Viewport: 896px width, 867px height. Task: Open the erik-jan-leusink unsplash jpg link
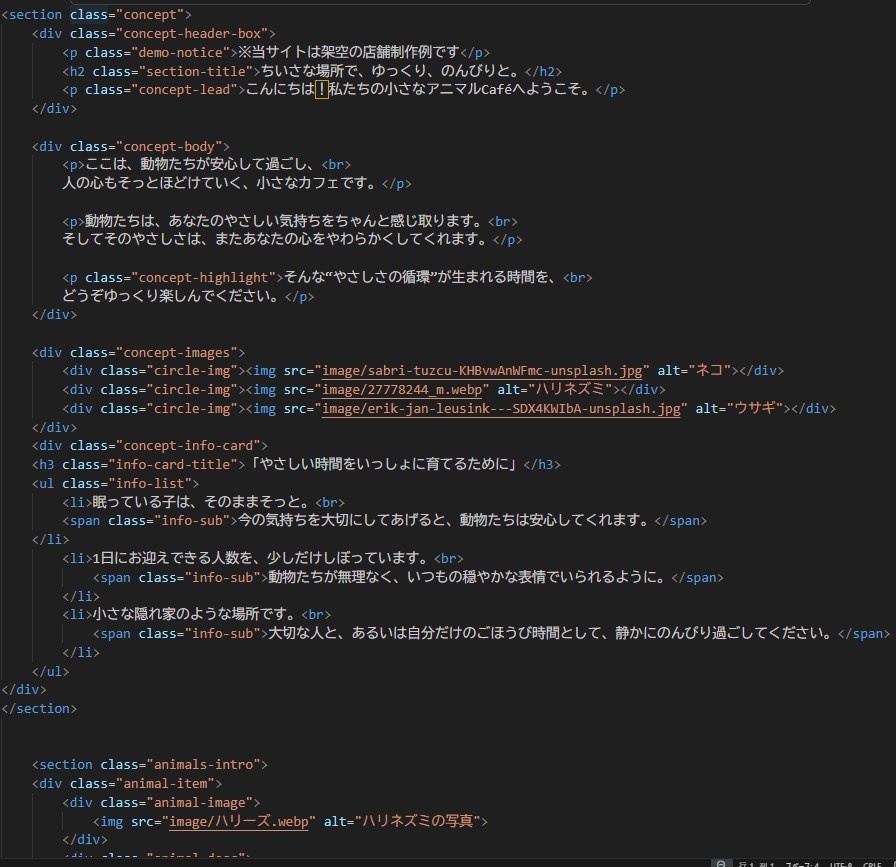click(x=500, y=408)
